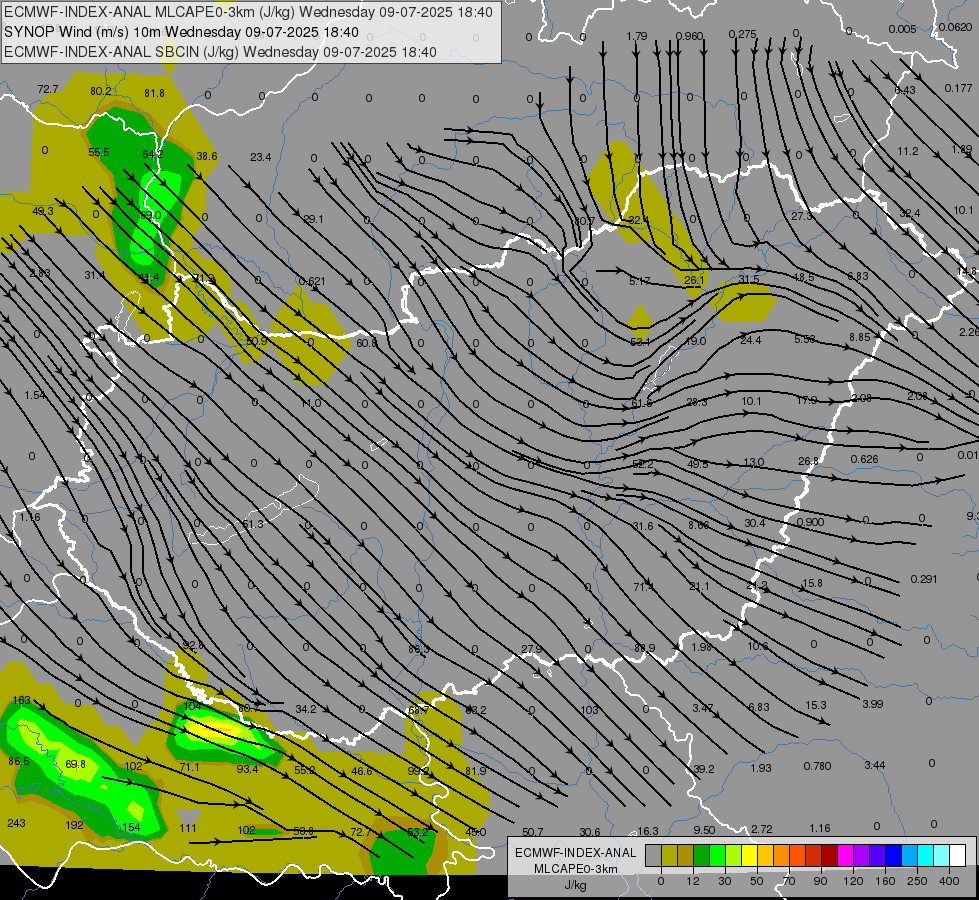Click the map value 0.005

pos(902,29)
